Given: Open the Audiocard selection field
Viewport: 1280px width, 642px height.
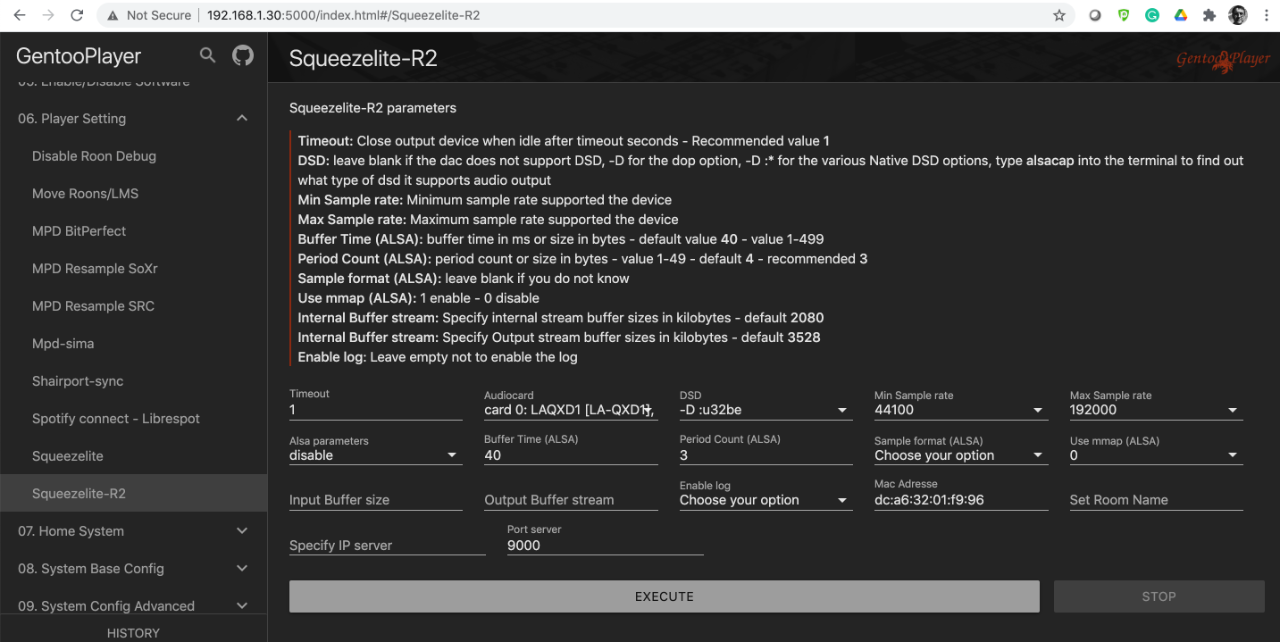Looking at the screenshot, I should point(571,409).
